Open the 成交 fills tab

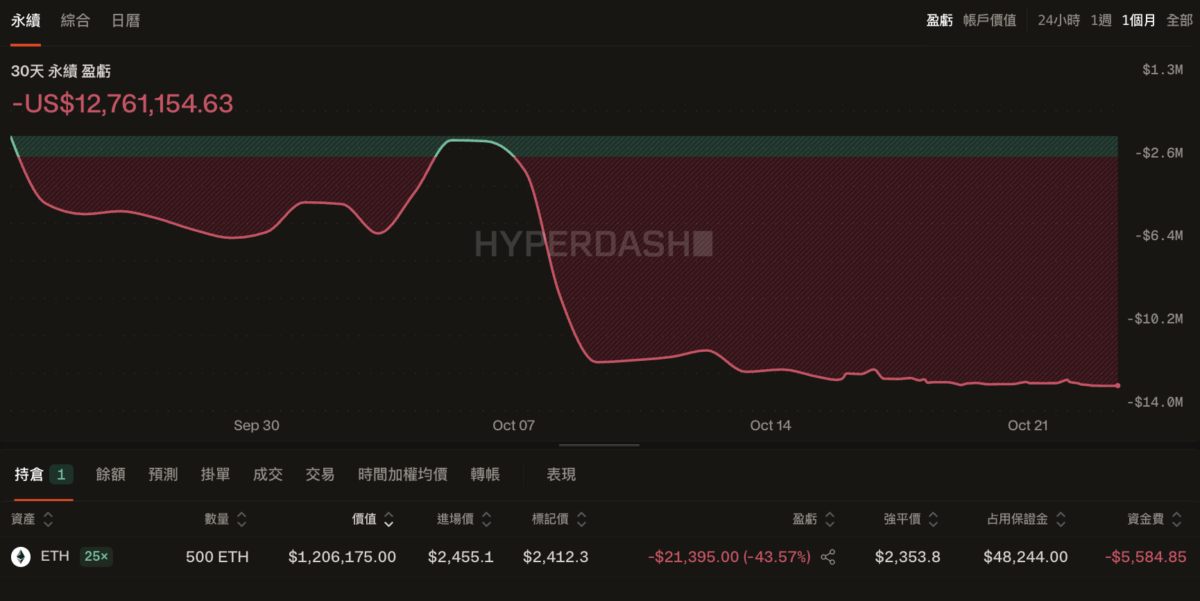pyautogui.click(x=268, y=475)
